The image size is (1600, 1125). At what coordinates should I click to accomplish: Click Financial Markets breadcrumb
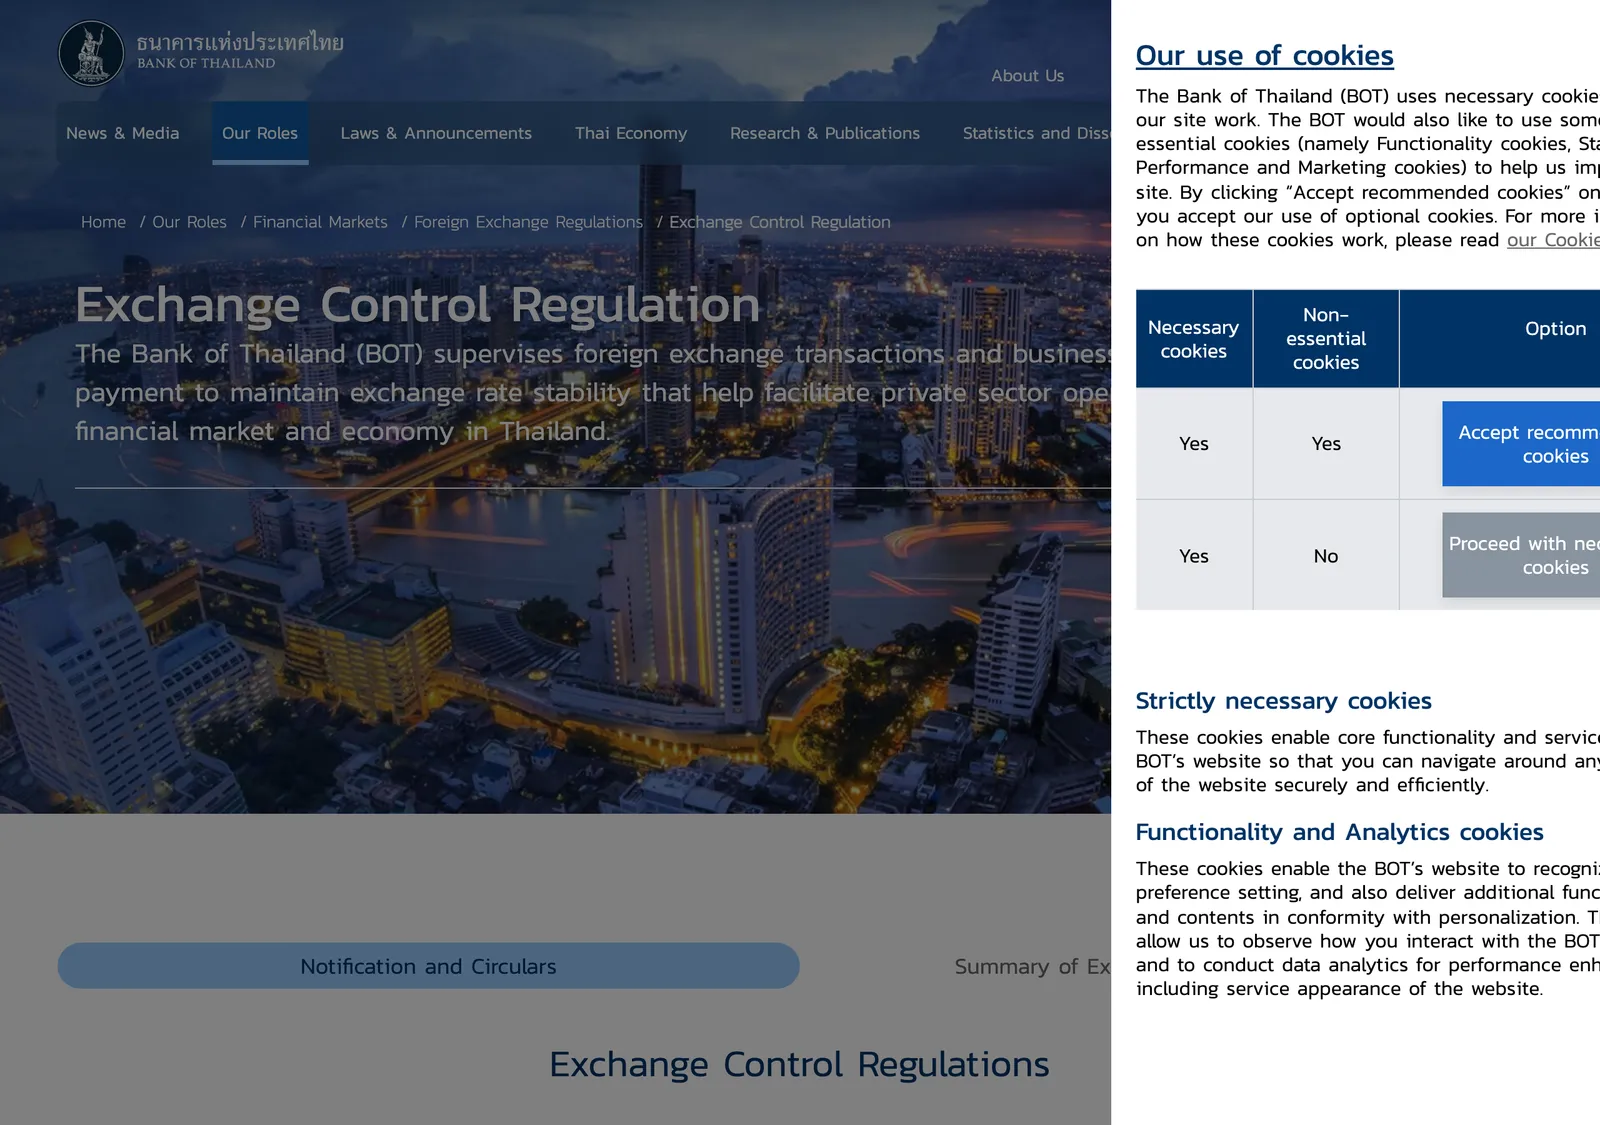320,222
